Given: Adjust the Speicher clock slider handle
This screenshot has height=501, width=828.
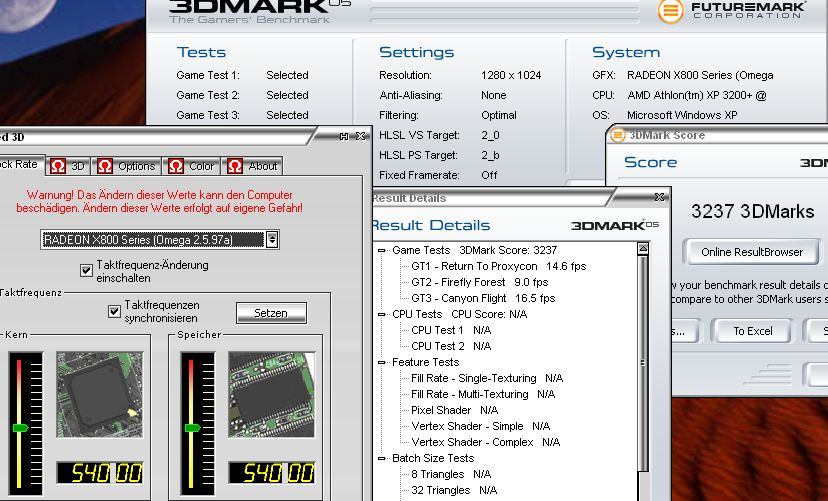Looking at the screenshot, I should coord(193,428).
